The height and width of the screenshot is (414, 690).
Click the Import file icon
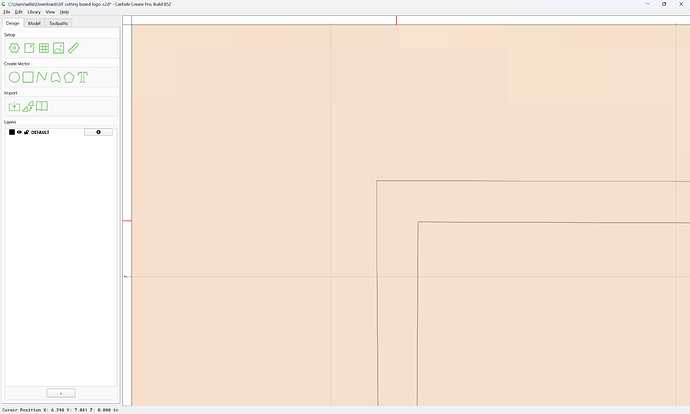point(14,106)
